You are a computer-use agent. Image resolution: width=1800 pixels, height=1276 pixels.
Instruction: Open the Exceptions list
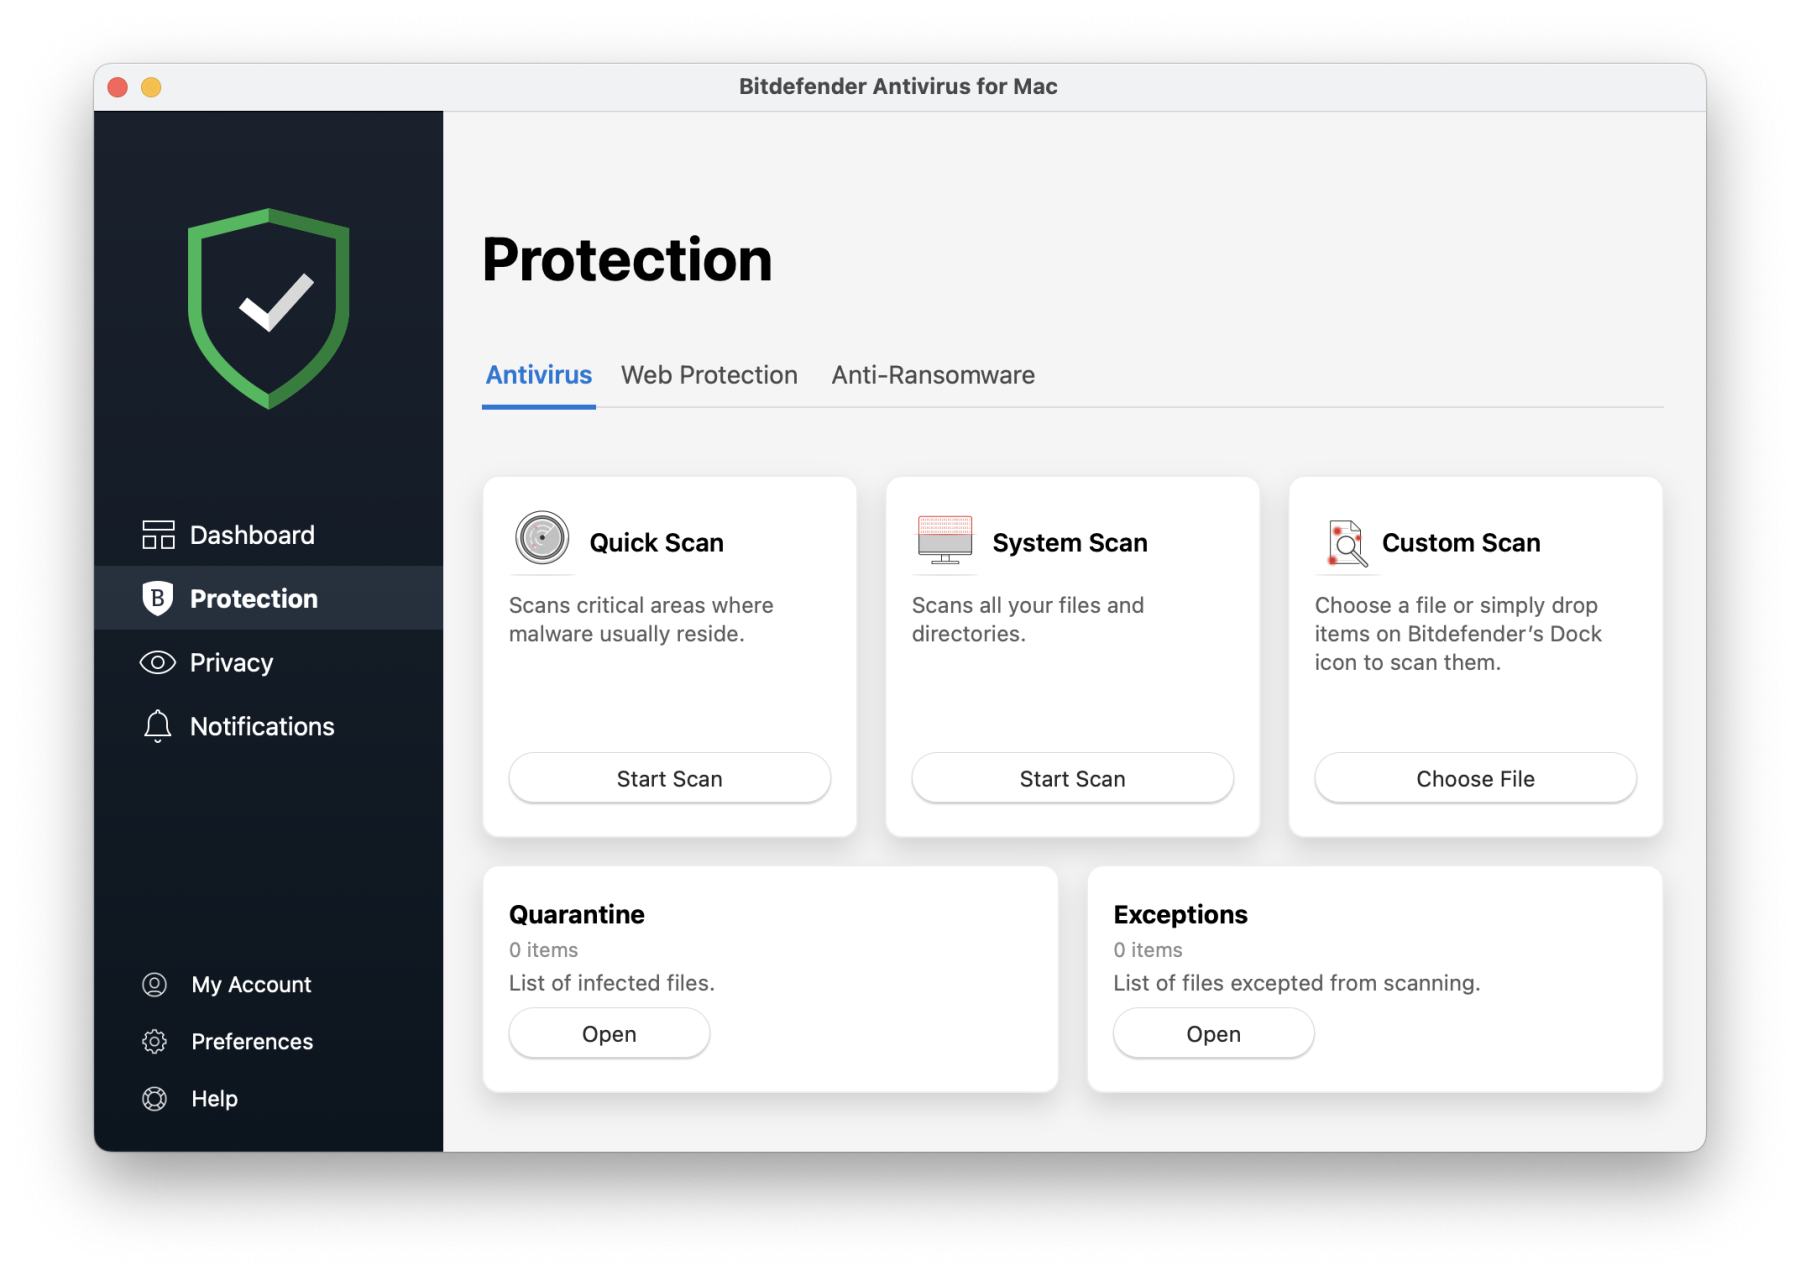(1213, 1033)
